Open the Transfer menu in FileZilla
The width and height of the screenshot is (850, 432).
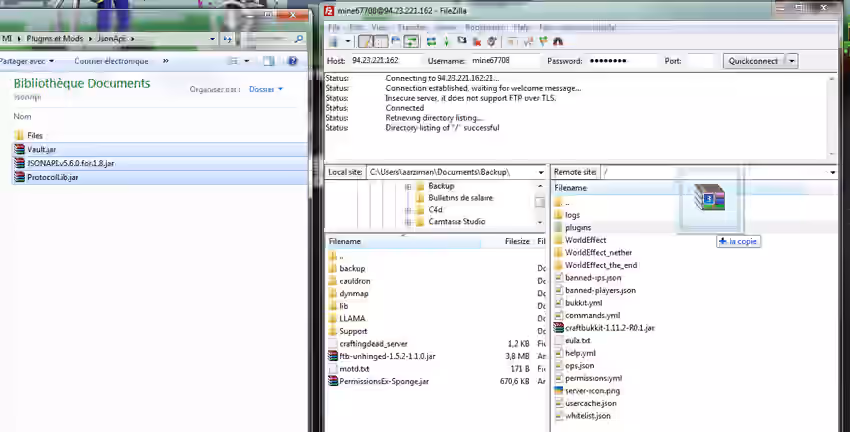click(x=412, y=27)
